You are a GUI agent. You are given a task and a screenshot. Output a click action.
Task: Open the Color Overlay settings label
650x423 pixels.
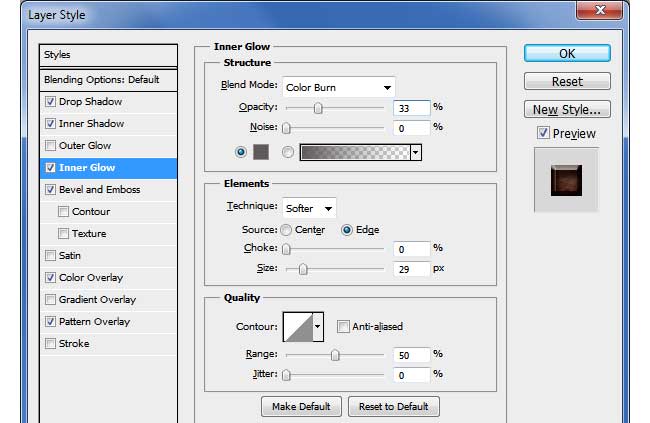coord(91,277)
